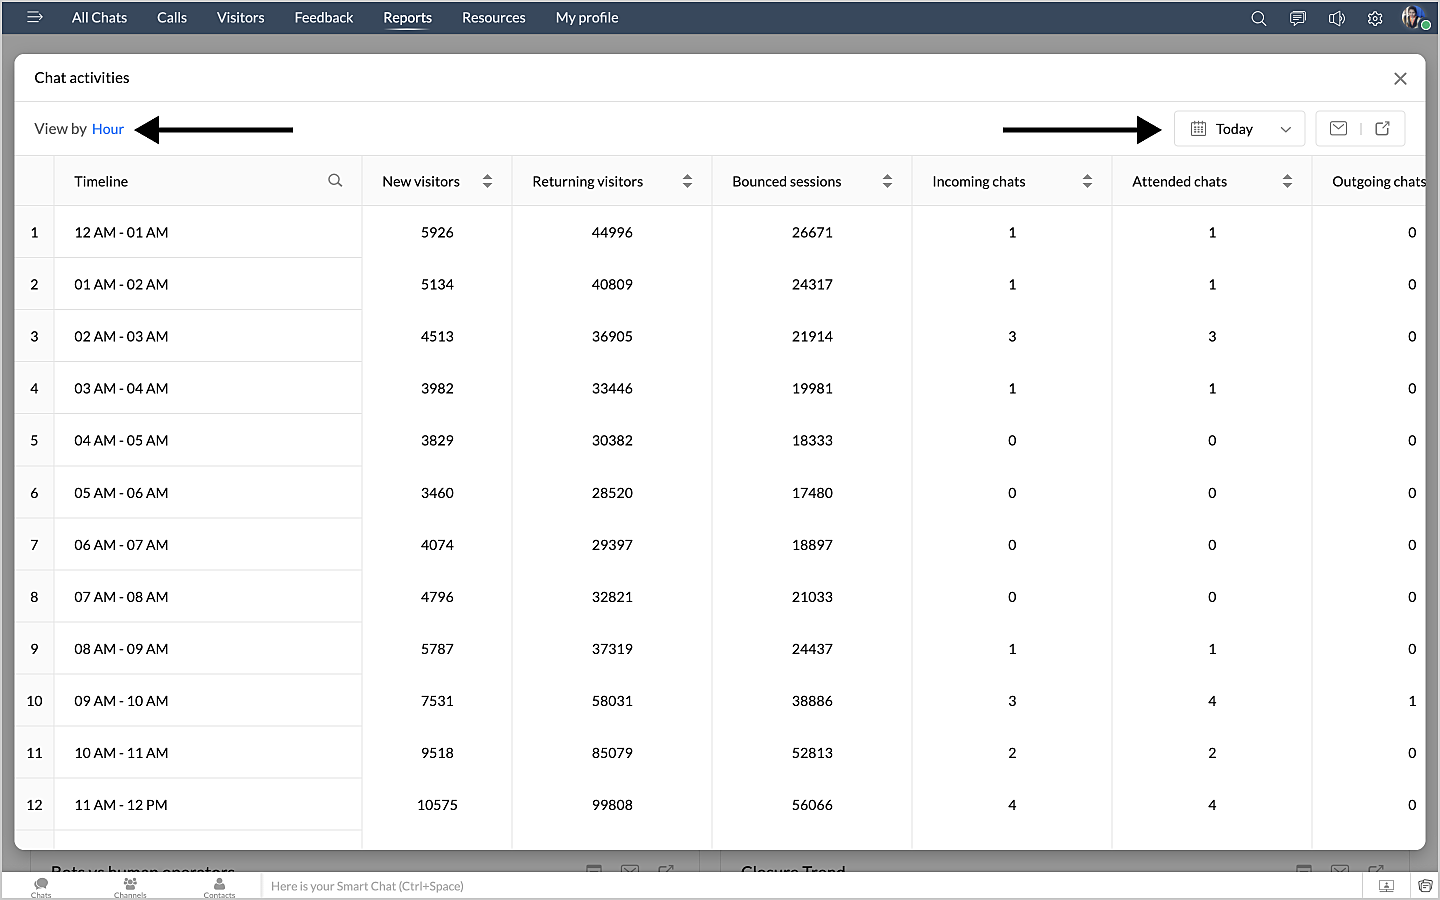Close the Chat activities panel
Screen dimensions: 1440x900
pos(1400,78)
